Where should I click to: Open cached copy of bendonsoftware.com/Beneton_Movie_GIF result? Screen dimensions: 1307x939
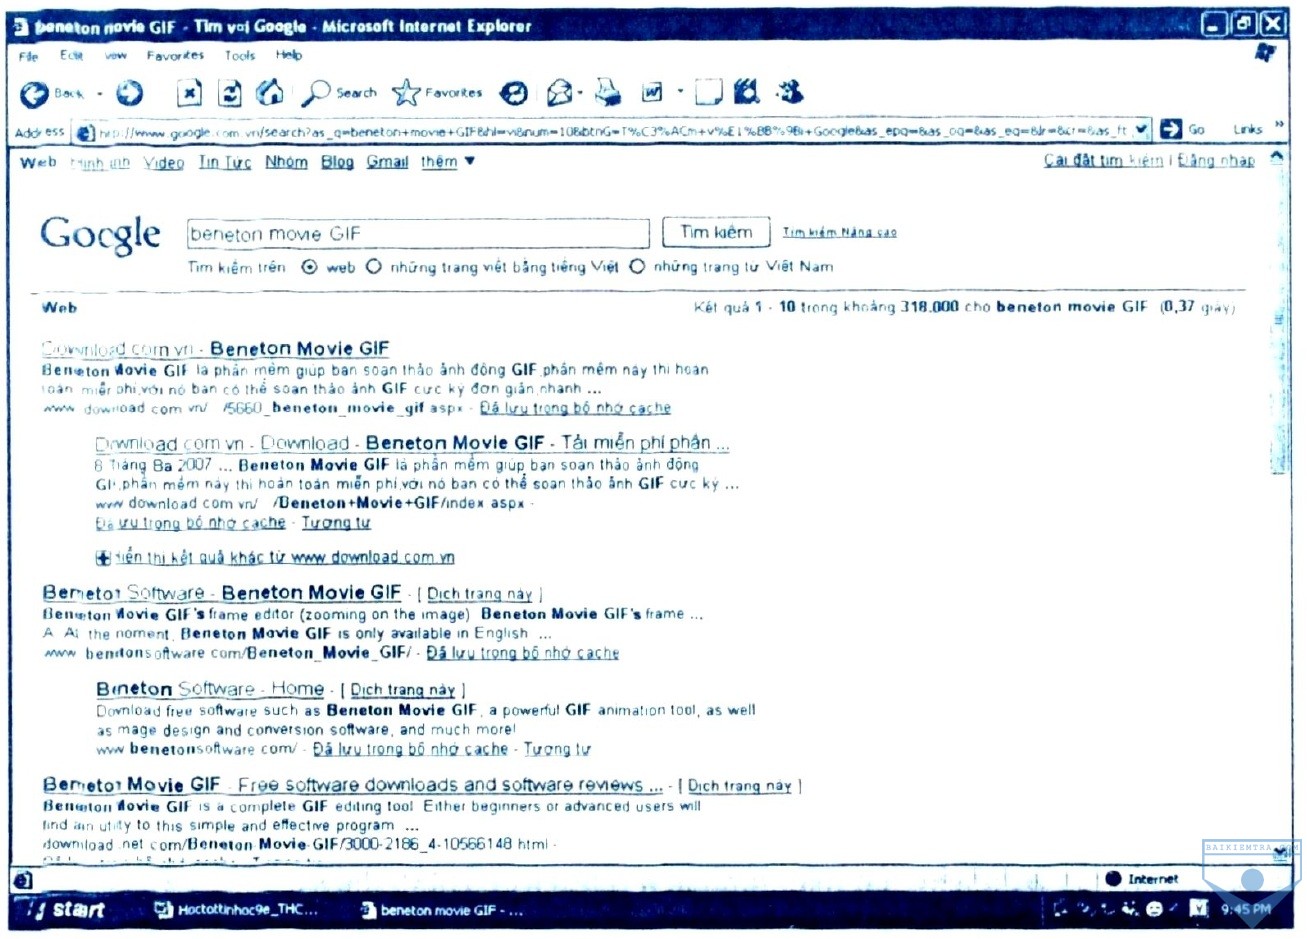pos(523,653)
